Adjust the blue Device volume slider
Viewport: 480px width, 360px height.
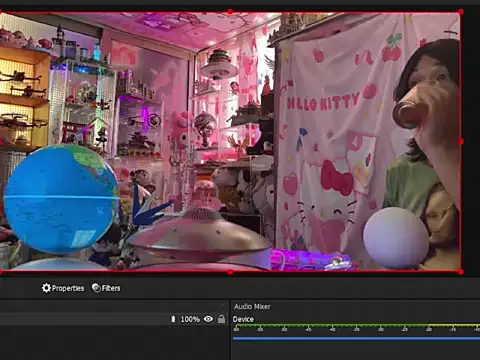[356, 339]
